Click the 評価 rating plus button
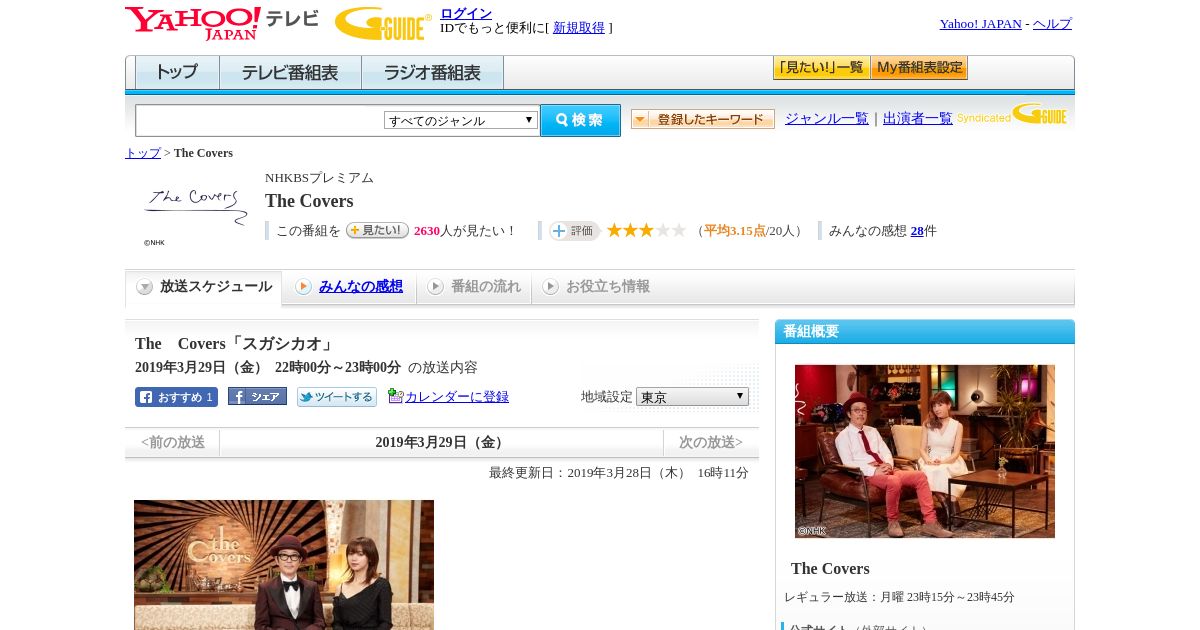Image resolution: width=1200 pixels, height=630 pixels. [574, 231]
